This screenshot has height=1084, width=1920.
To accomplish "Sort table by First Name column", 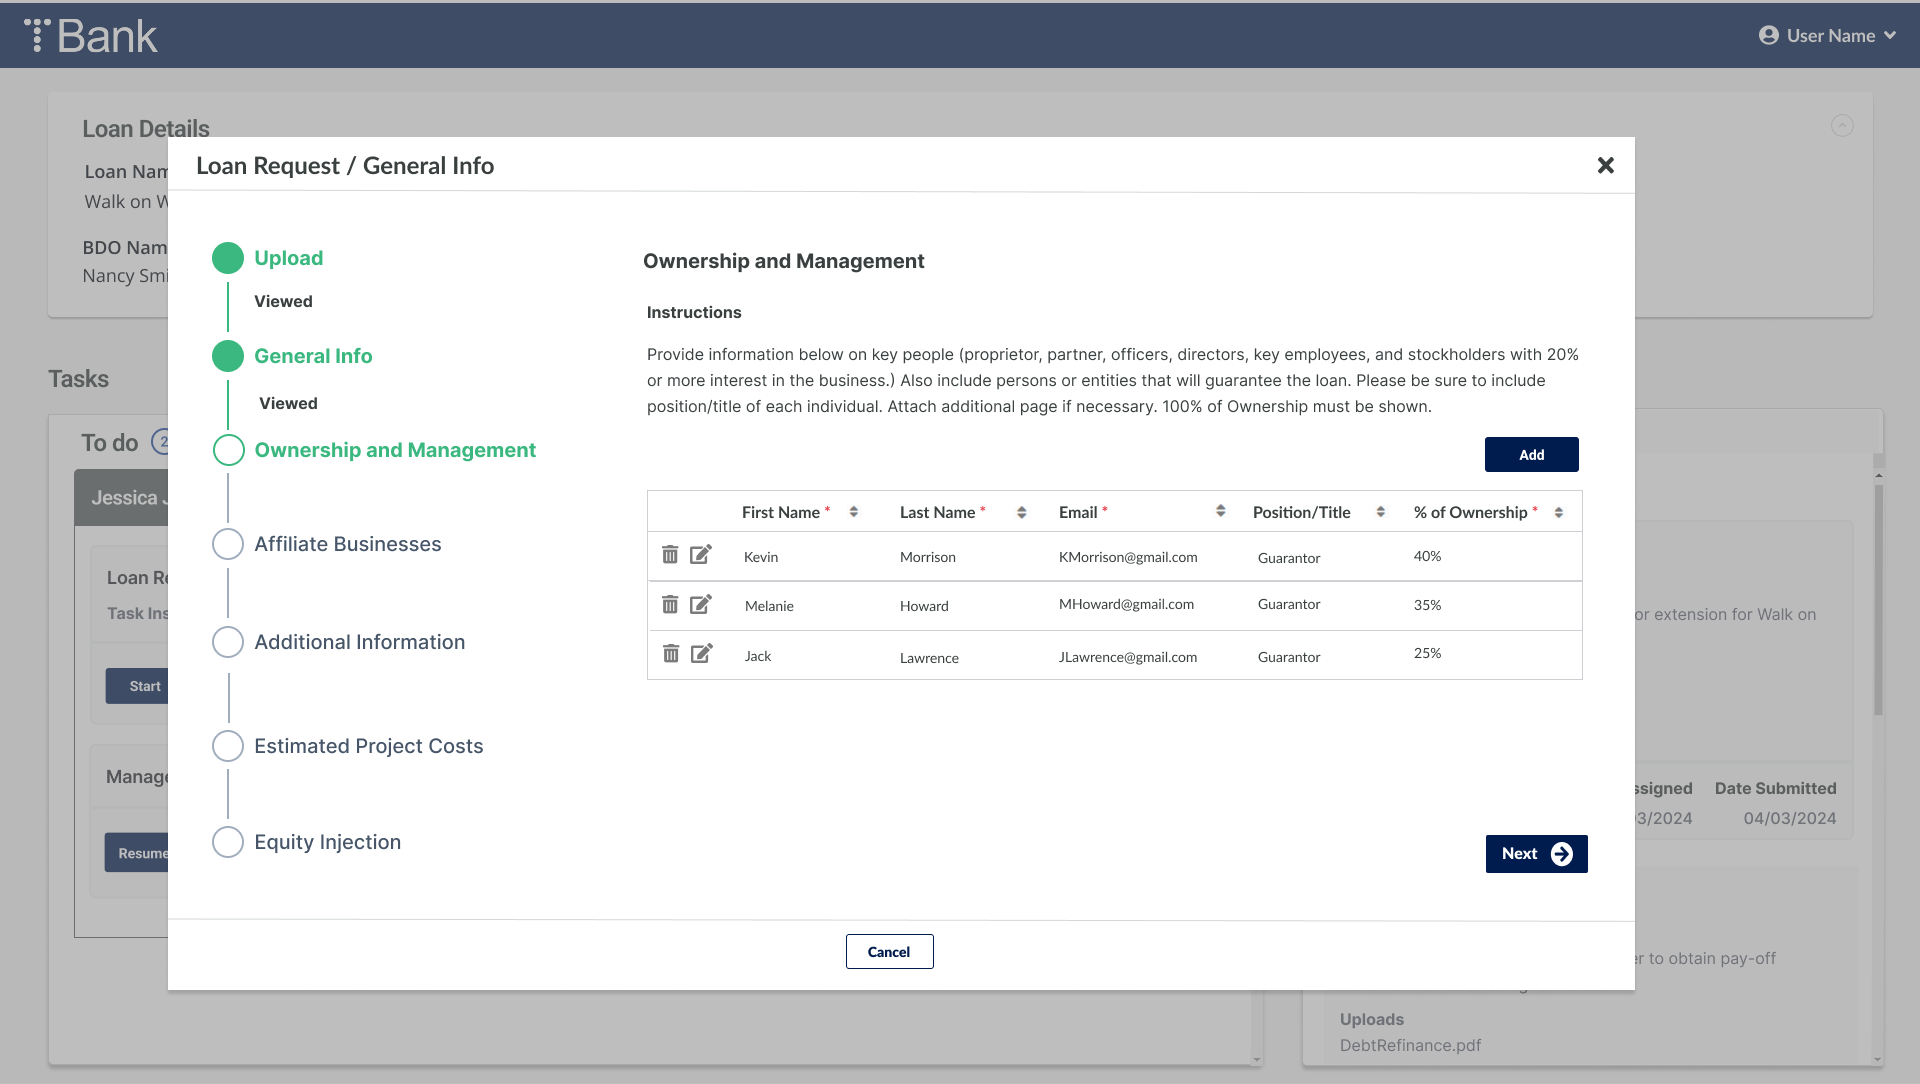I will click(853, 512).
